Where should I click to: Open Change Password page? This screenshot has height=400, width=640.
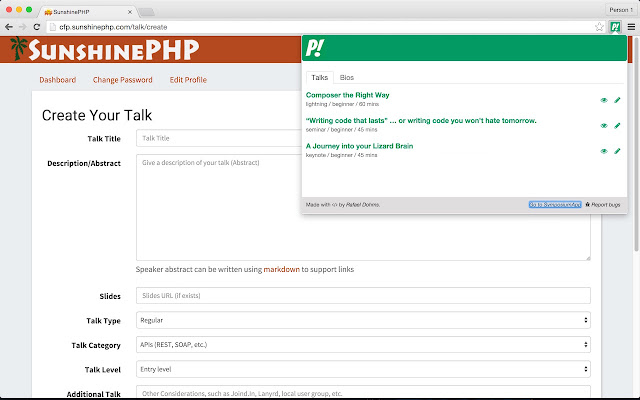point(122,79)
